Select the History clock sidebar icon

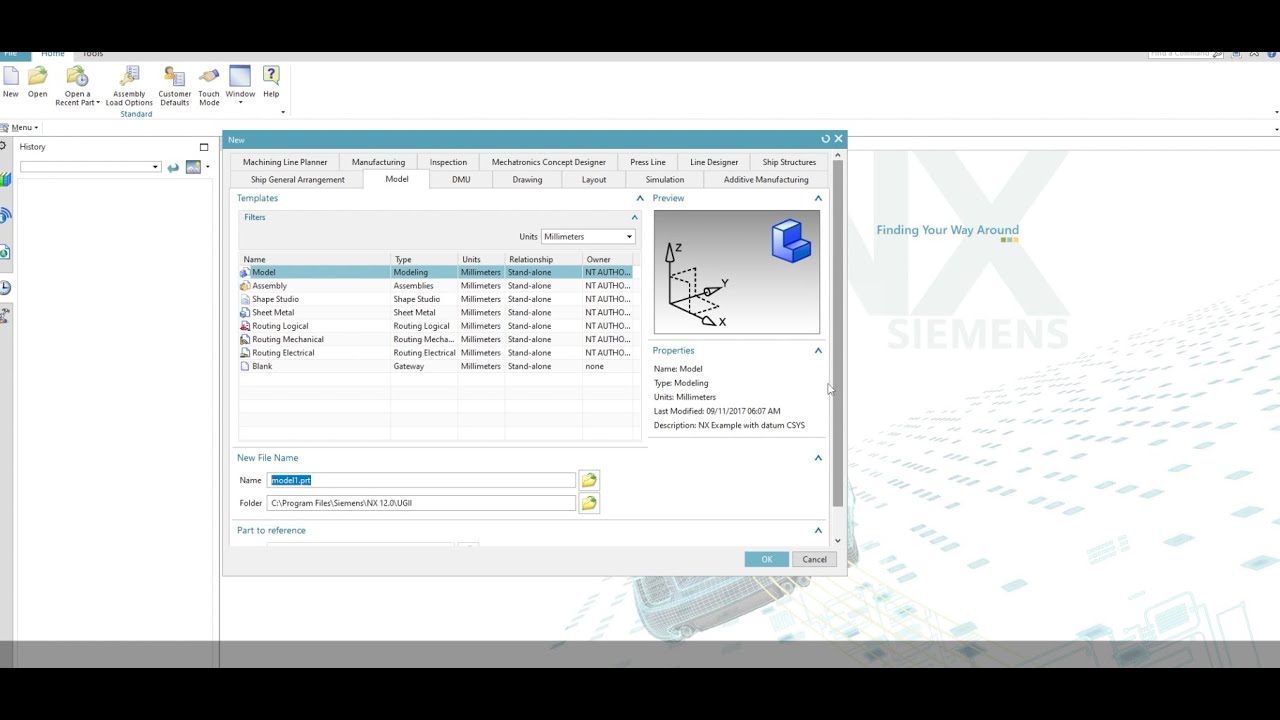5,288
